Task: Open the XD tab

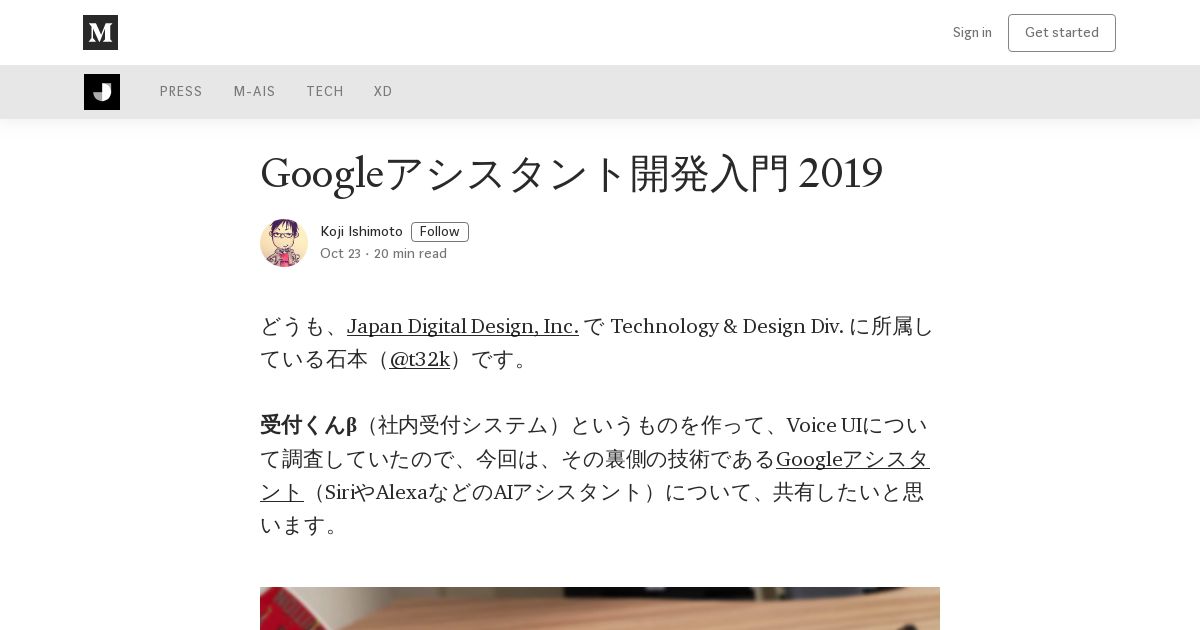Action: tap(383, 92)
